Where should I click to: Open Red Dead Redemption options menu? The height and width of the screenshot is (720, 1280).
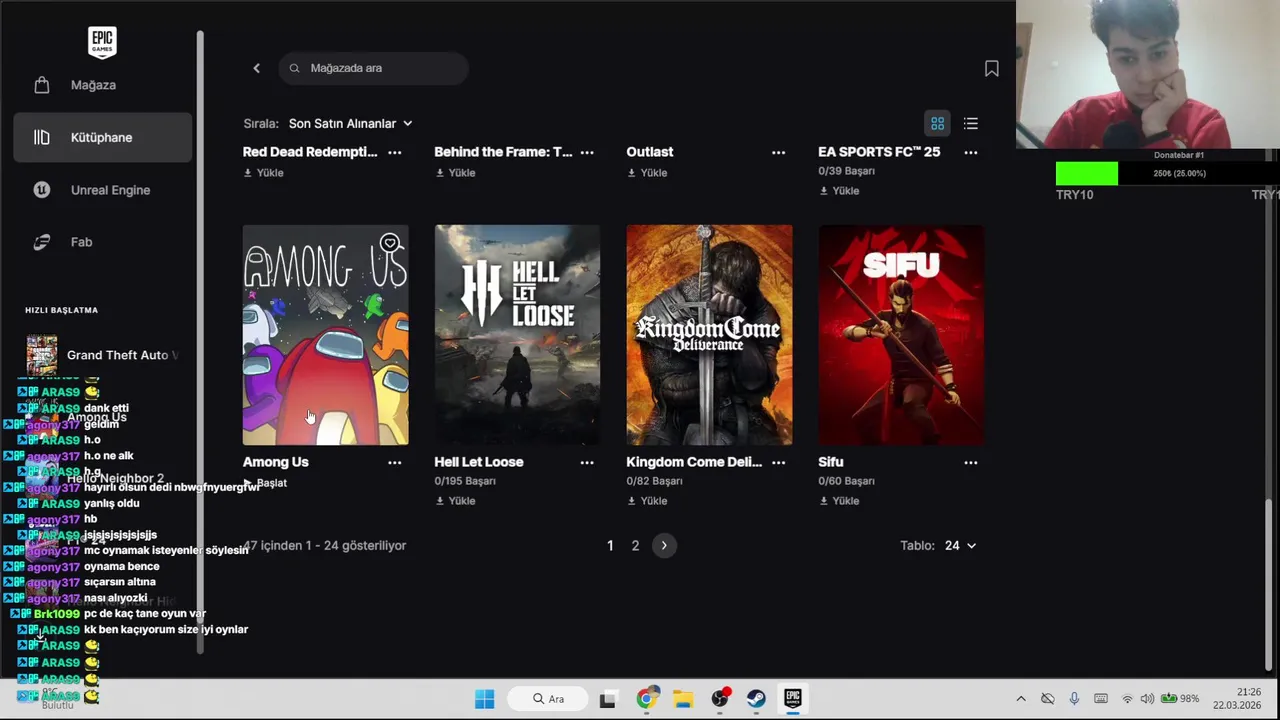pos(395,152)
